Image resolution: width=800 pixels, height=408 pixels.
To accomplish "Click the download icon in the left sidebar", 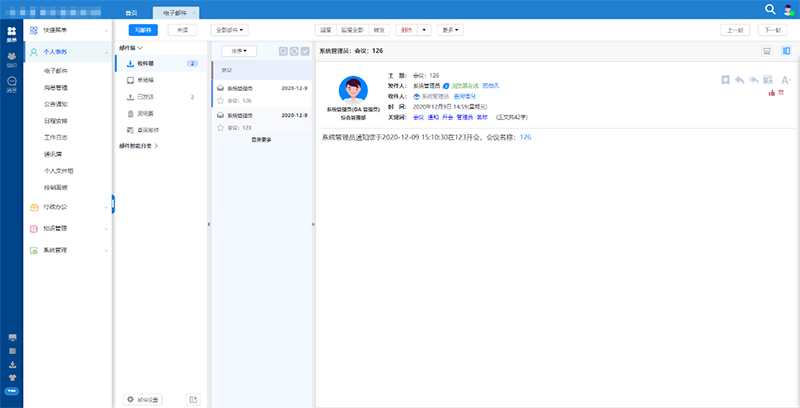I will coord(12,364).
